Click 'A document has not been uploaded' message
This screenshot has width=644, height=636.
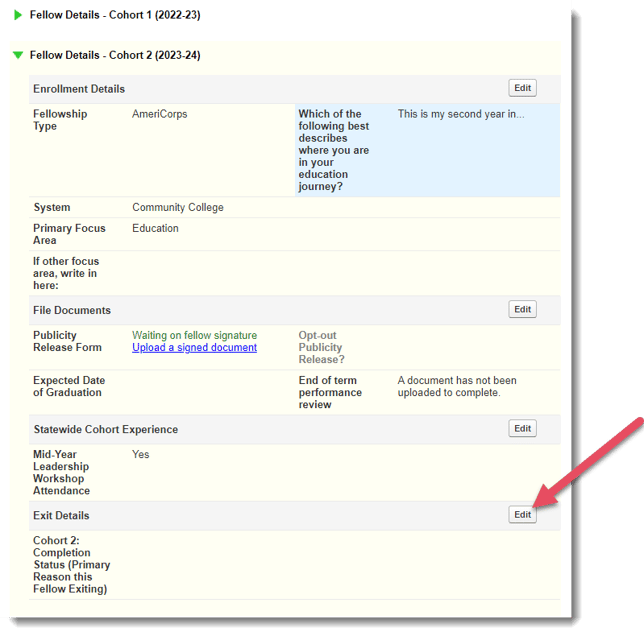[456, 386]
